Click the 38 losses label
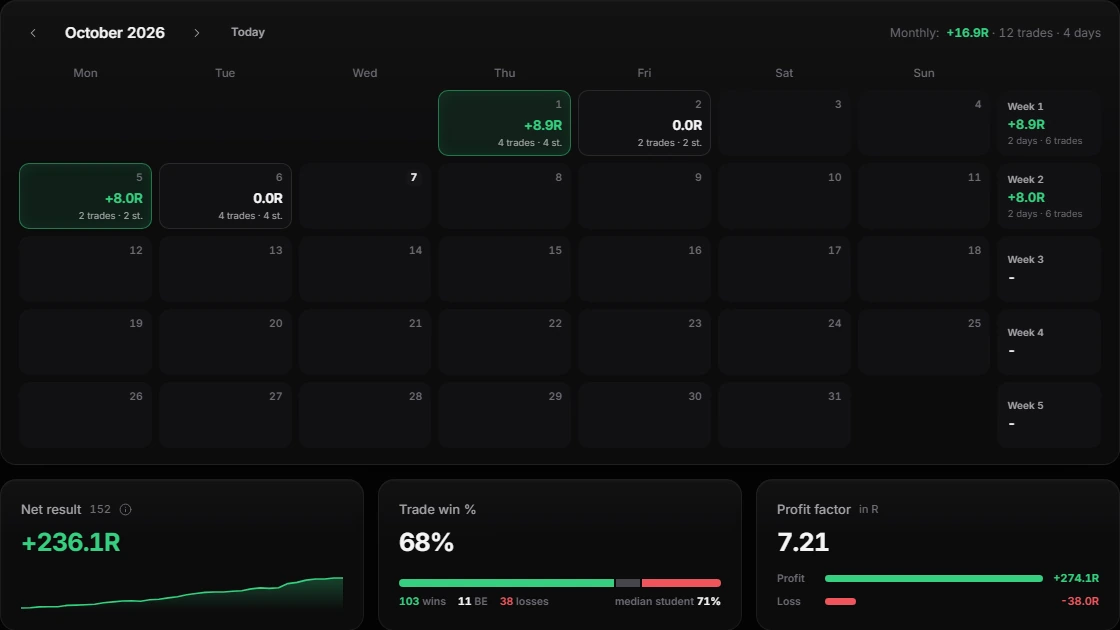This screenshot has width=1120, height=630. (524, 601)
